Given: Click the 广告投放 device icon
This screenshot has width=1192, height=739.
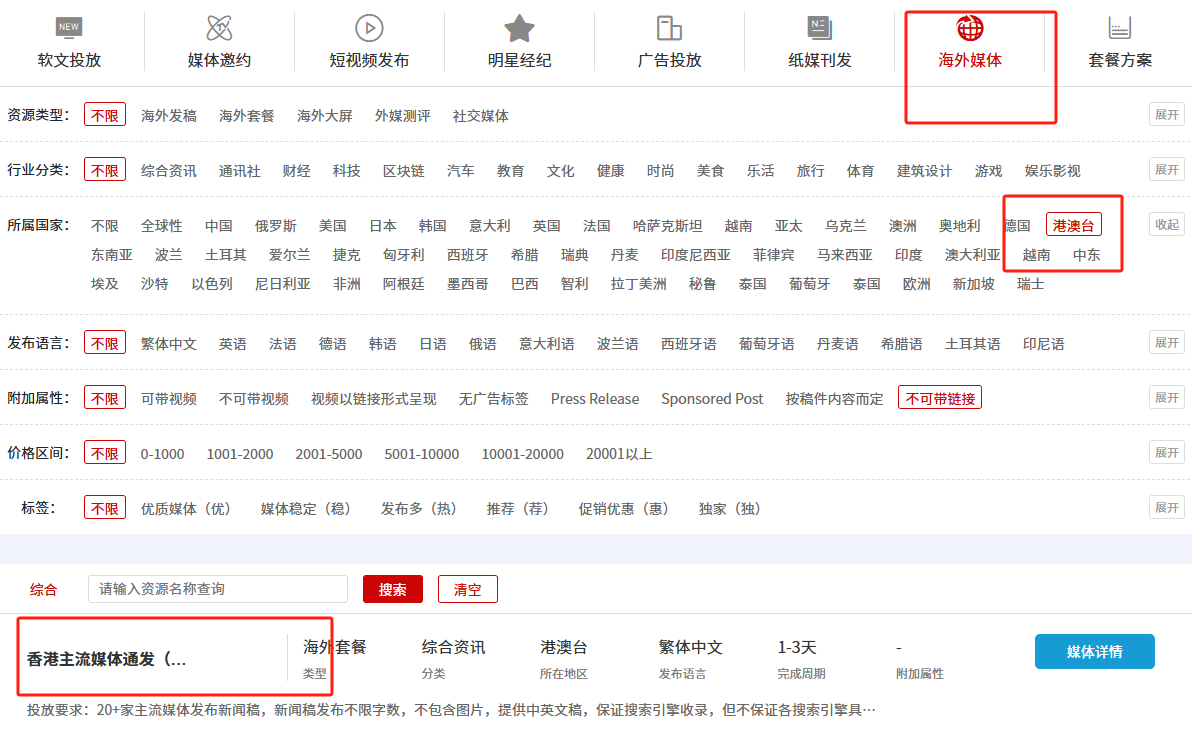Looking at the screenshot, I should click(x=669, y=27).
